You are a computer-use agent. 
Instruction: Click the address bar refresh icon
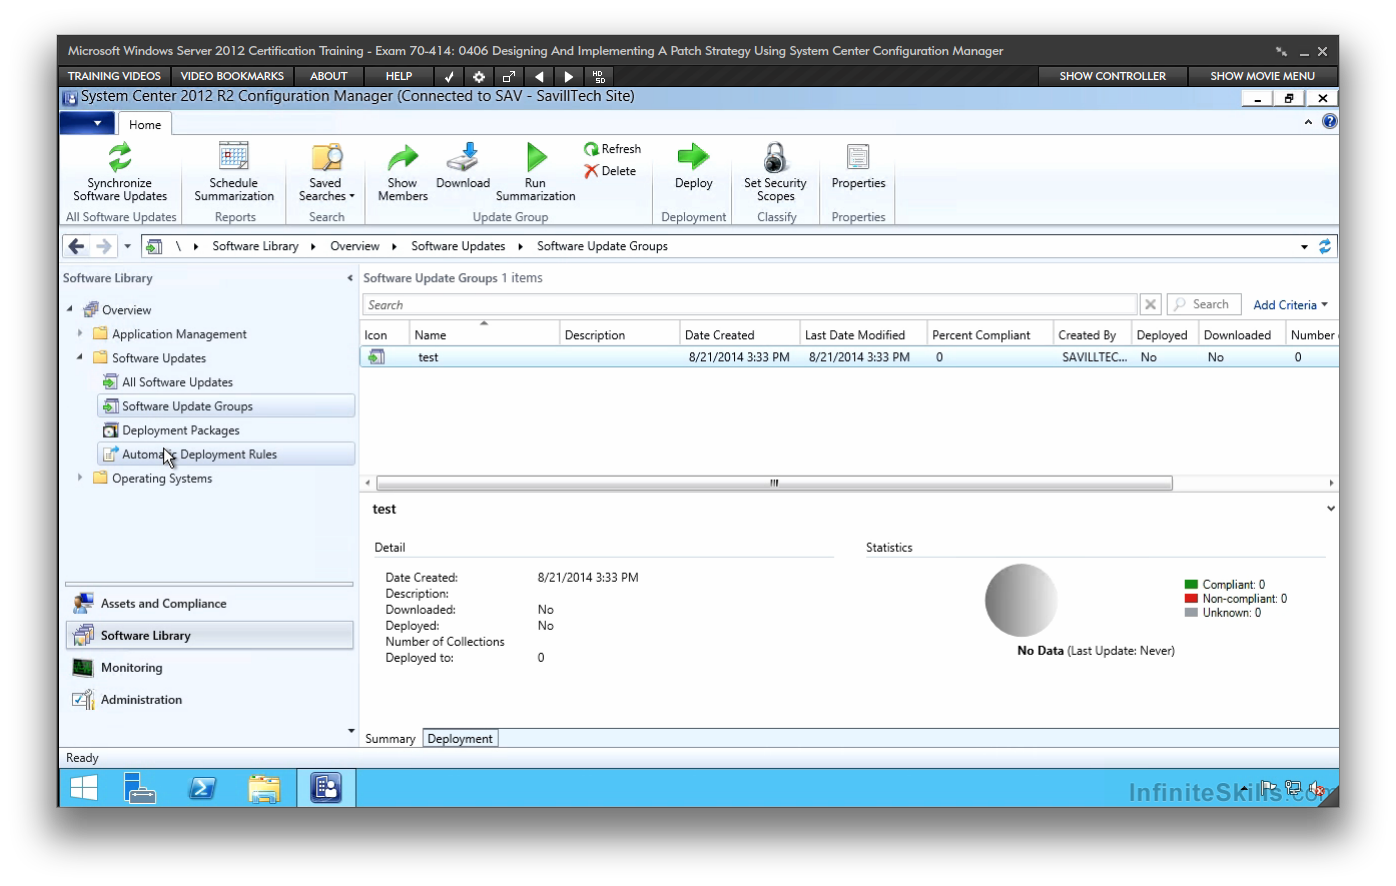tap(1325, 246)
